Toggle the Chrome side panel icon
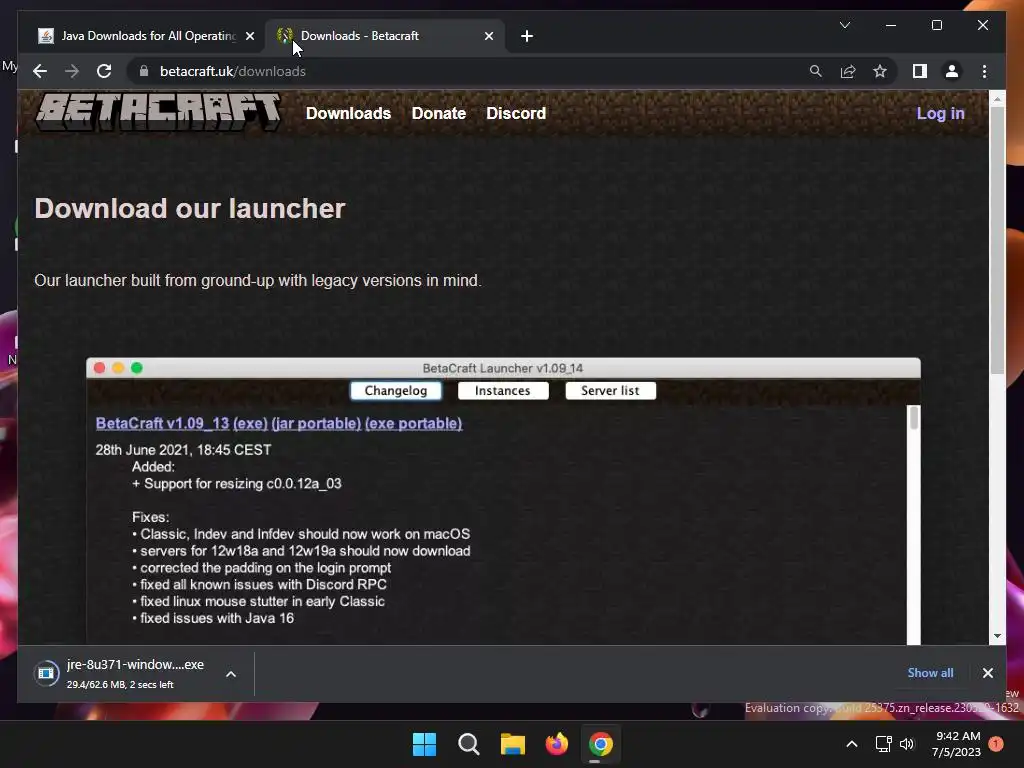This screenshot has height=768, width=1024. (x=920, y=71)
